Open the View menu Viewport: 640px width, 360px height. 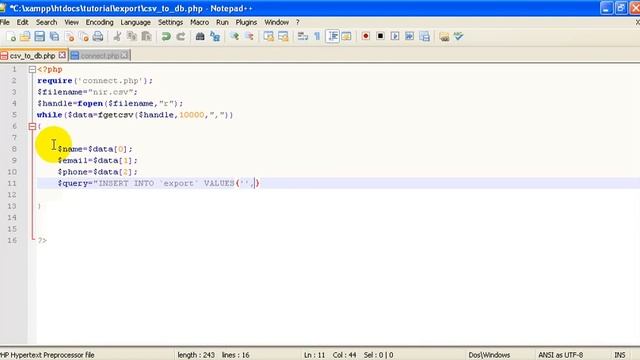pos(71,22)
